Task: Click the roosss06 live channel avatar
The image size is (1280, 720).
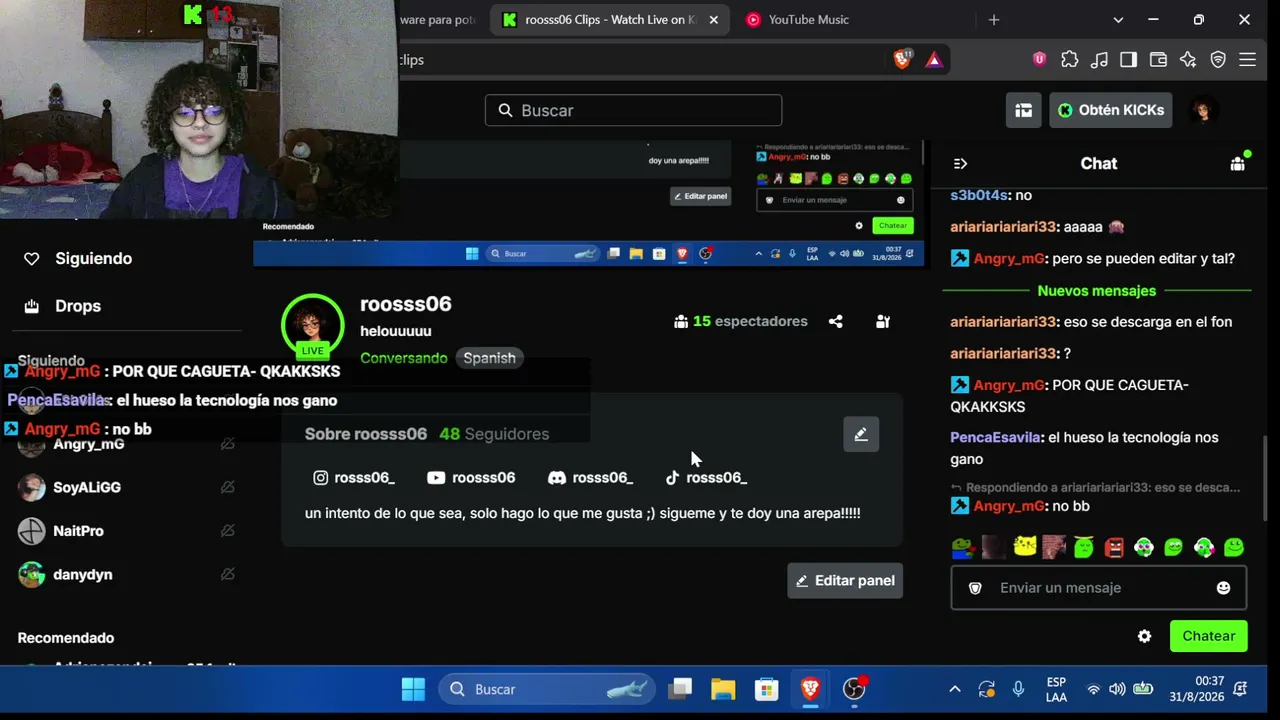Action: pos(313,325)
